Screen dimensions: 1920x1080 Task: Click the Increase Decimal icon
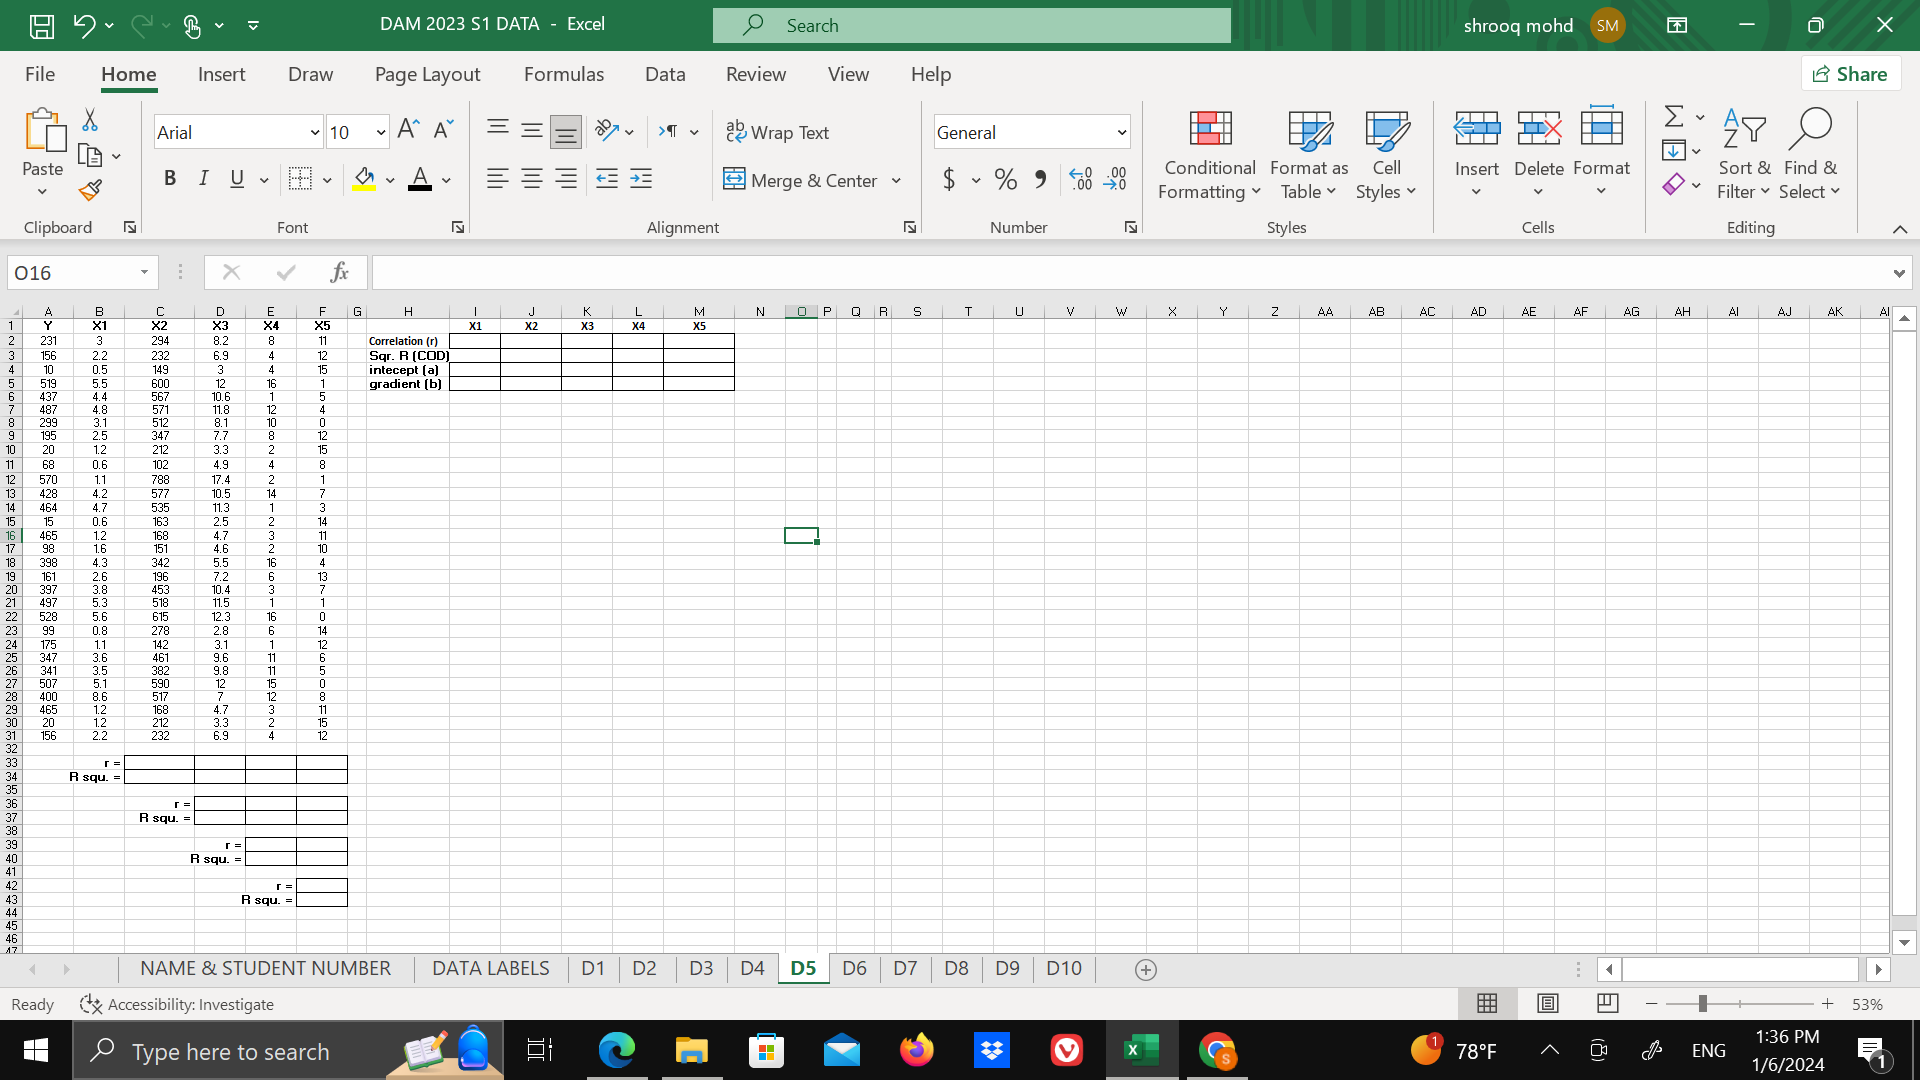1080,179
